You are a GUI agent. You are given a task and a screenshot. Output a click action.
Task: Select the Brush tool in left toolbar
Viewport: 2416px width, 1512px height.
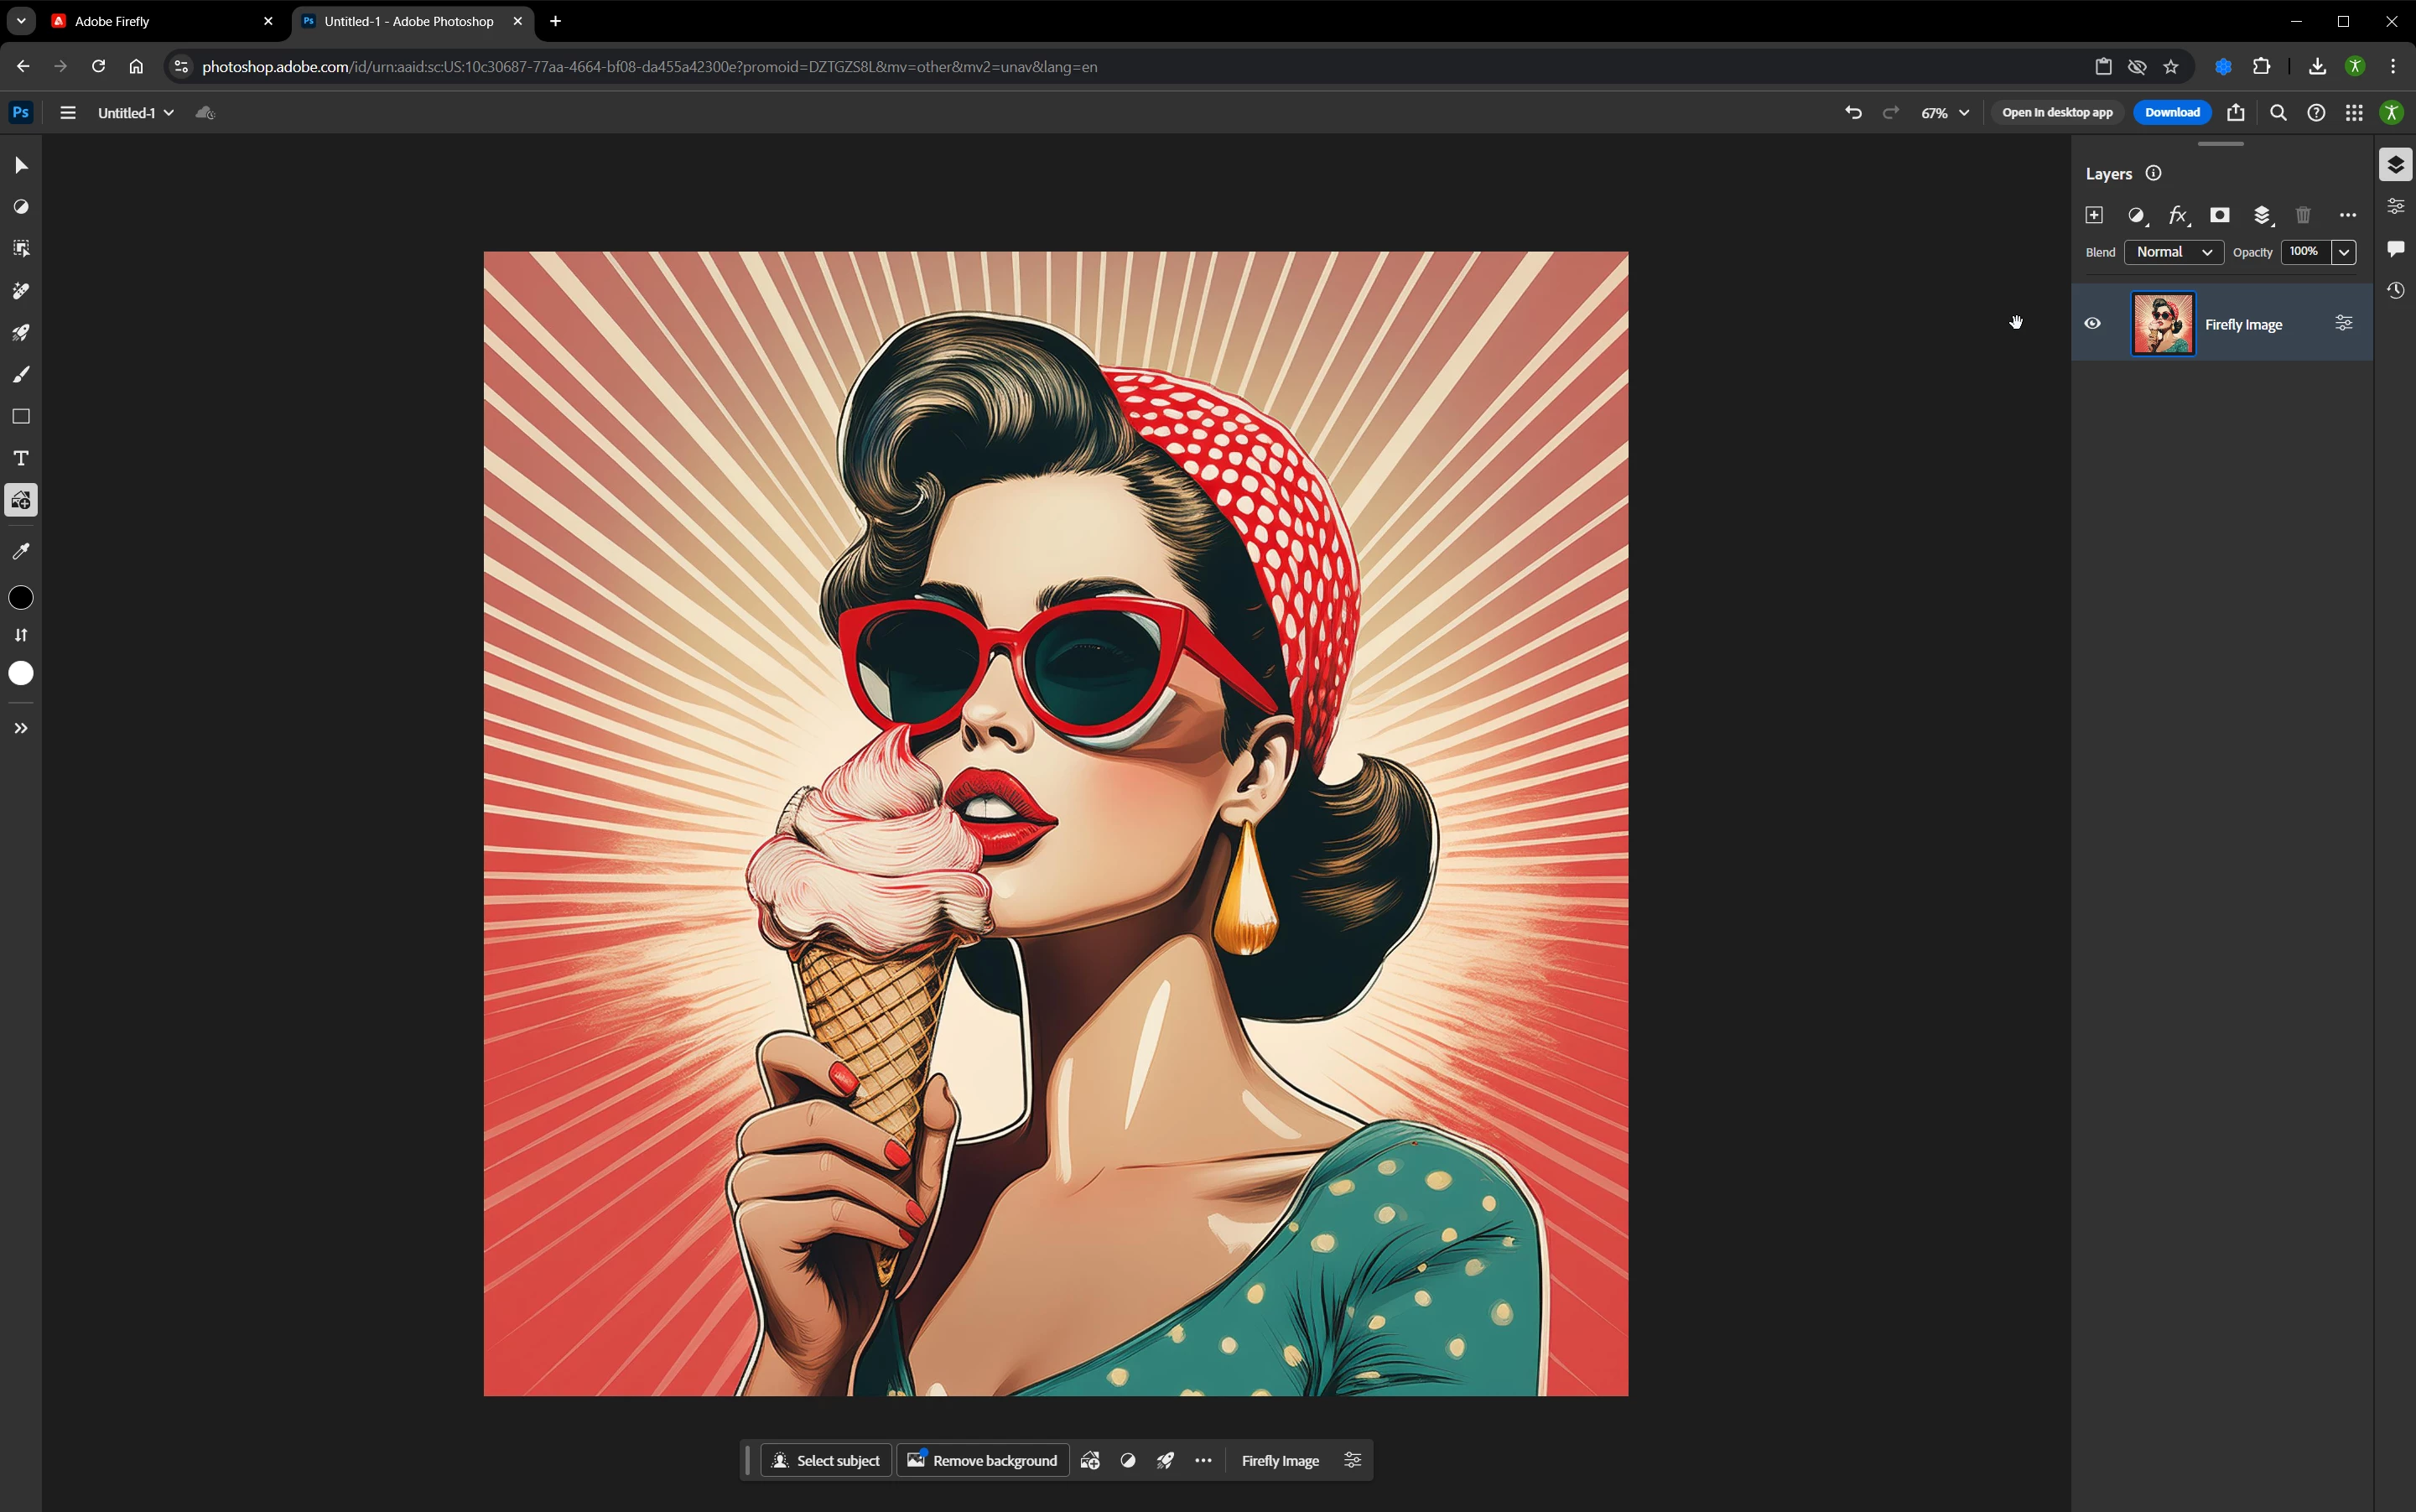[21, 375]
